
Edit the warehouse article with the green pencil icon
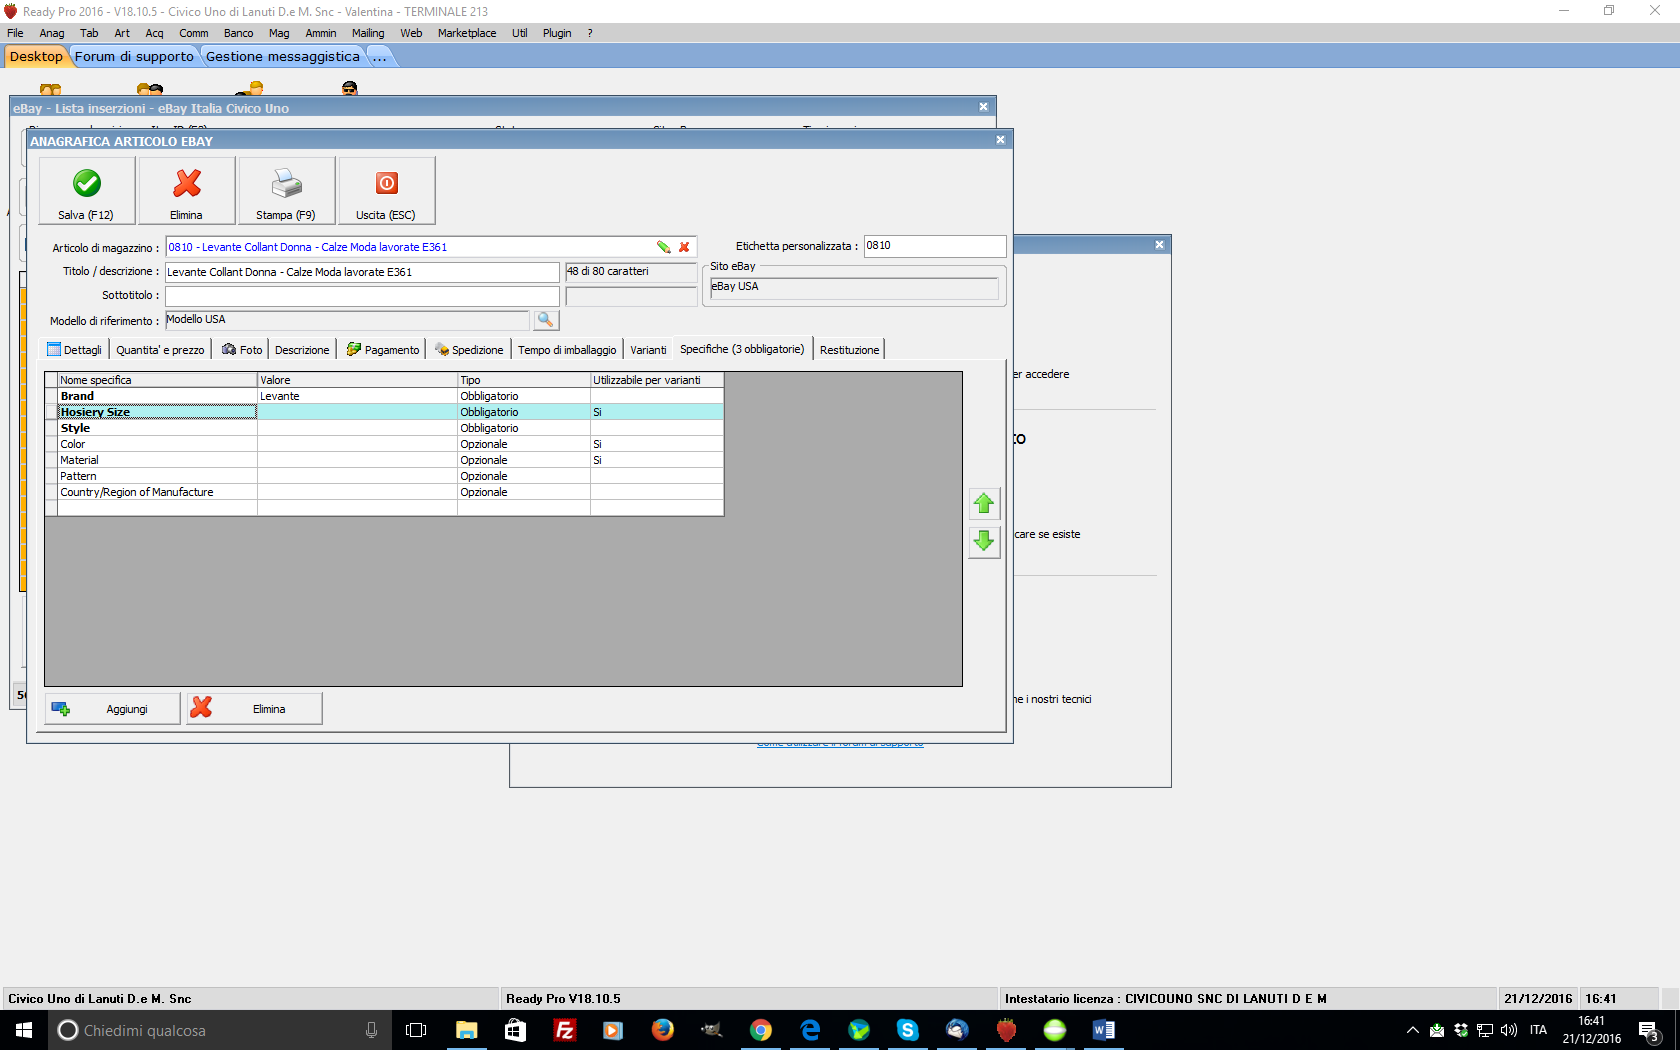coord(663,247)
